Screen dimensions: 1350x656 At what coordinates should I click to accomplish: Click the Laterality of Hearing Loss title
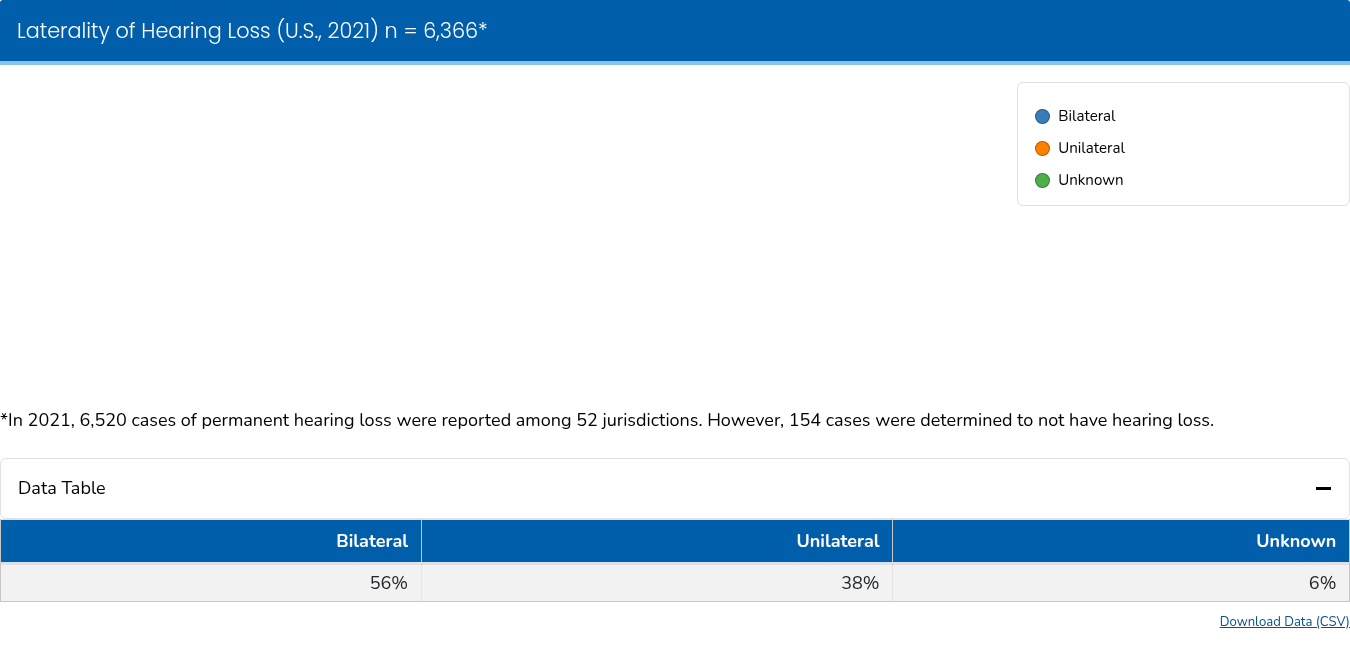tap(197, 31)
